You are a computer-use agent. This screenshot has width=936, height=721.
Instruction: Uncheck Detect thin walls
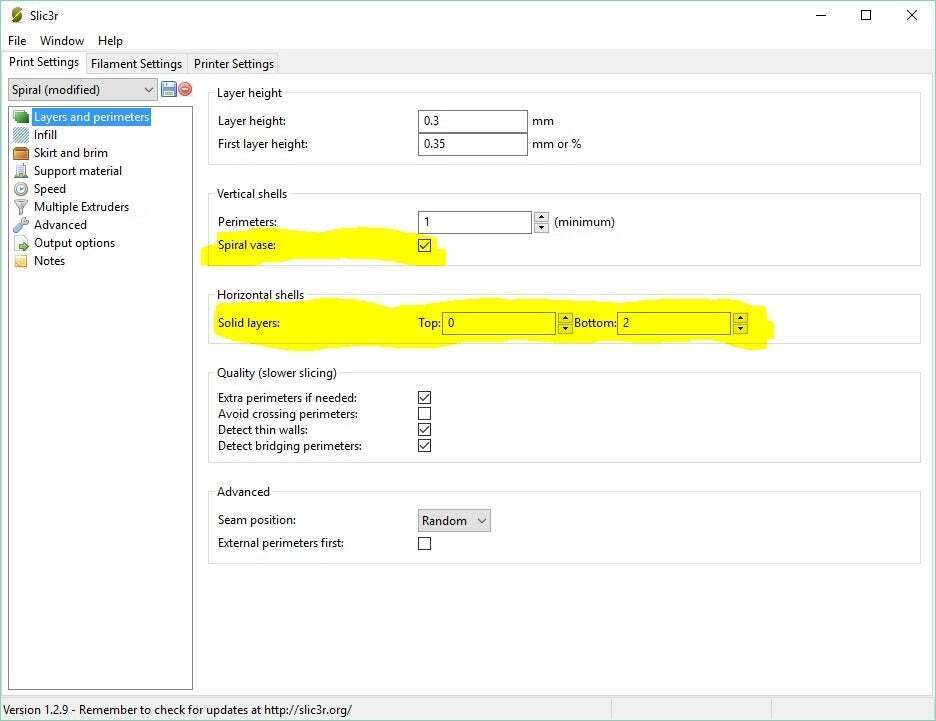point(424,430)
